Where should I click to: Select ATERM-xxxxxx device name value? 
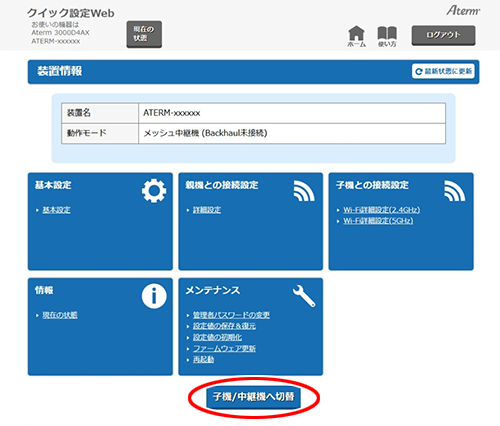[172, 113]
